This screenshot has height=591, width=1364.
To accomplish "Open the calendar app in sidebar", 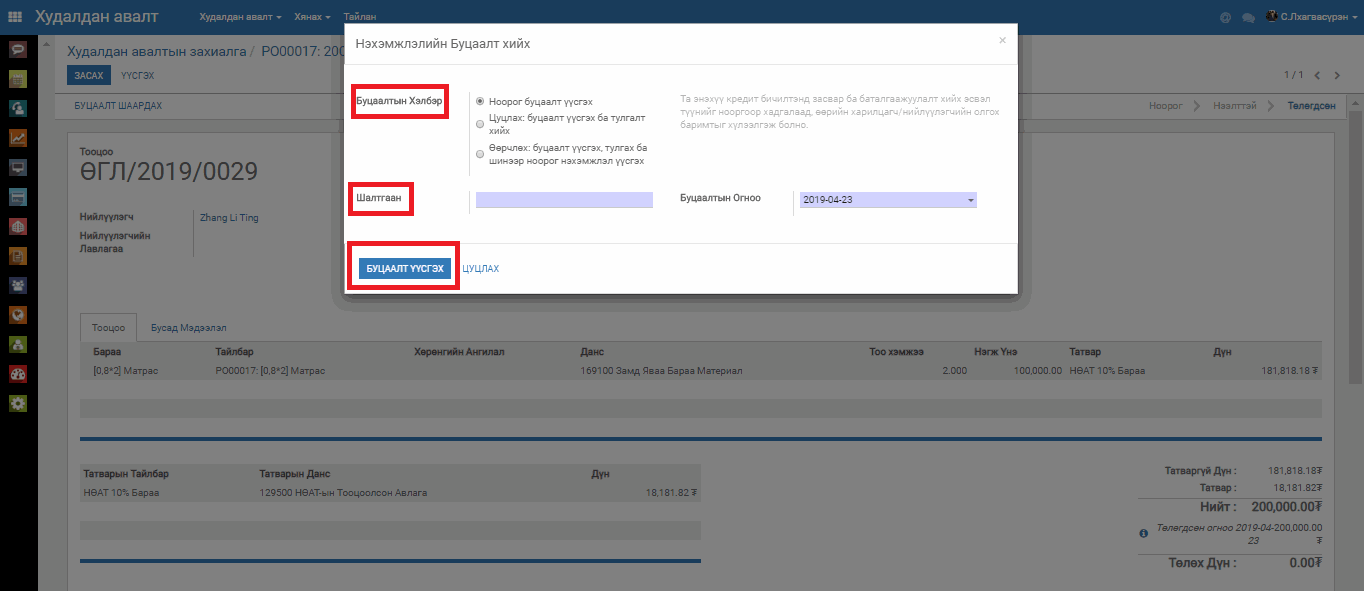I will 17,78.
